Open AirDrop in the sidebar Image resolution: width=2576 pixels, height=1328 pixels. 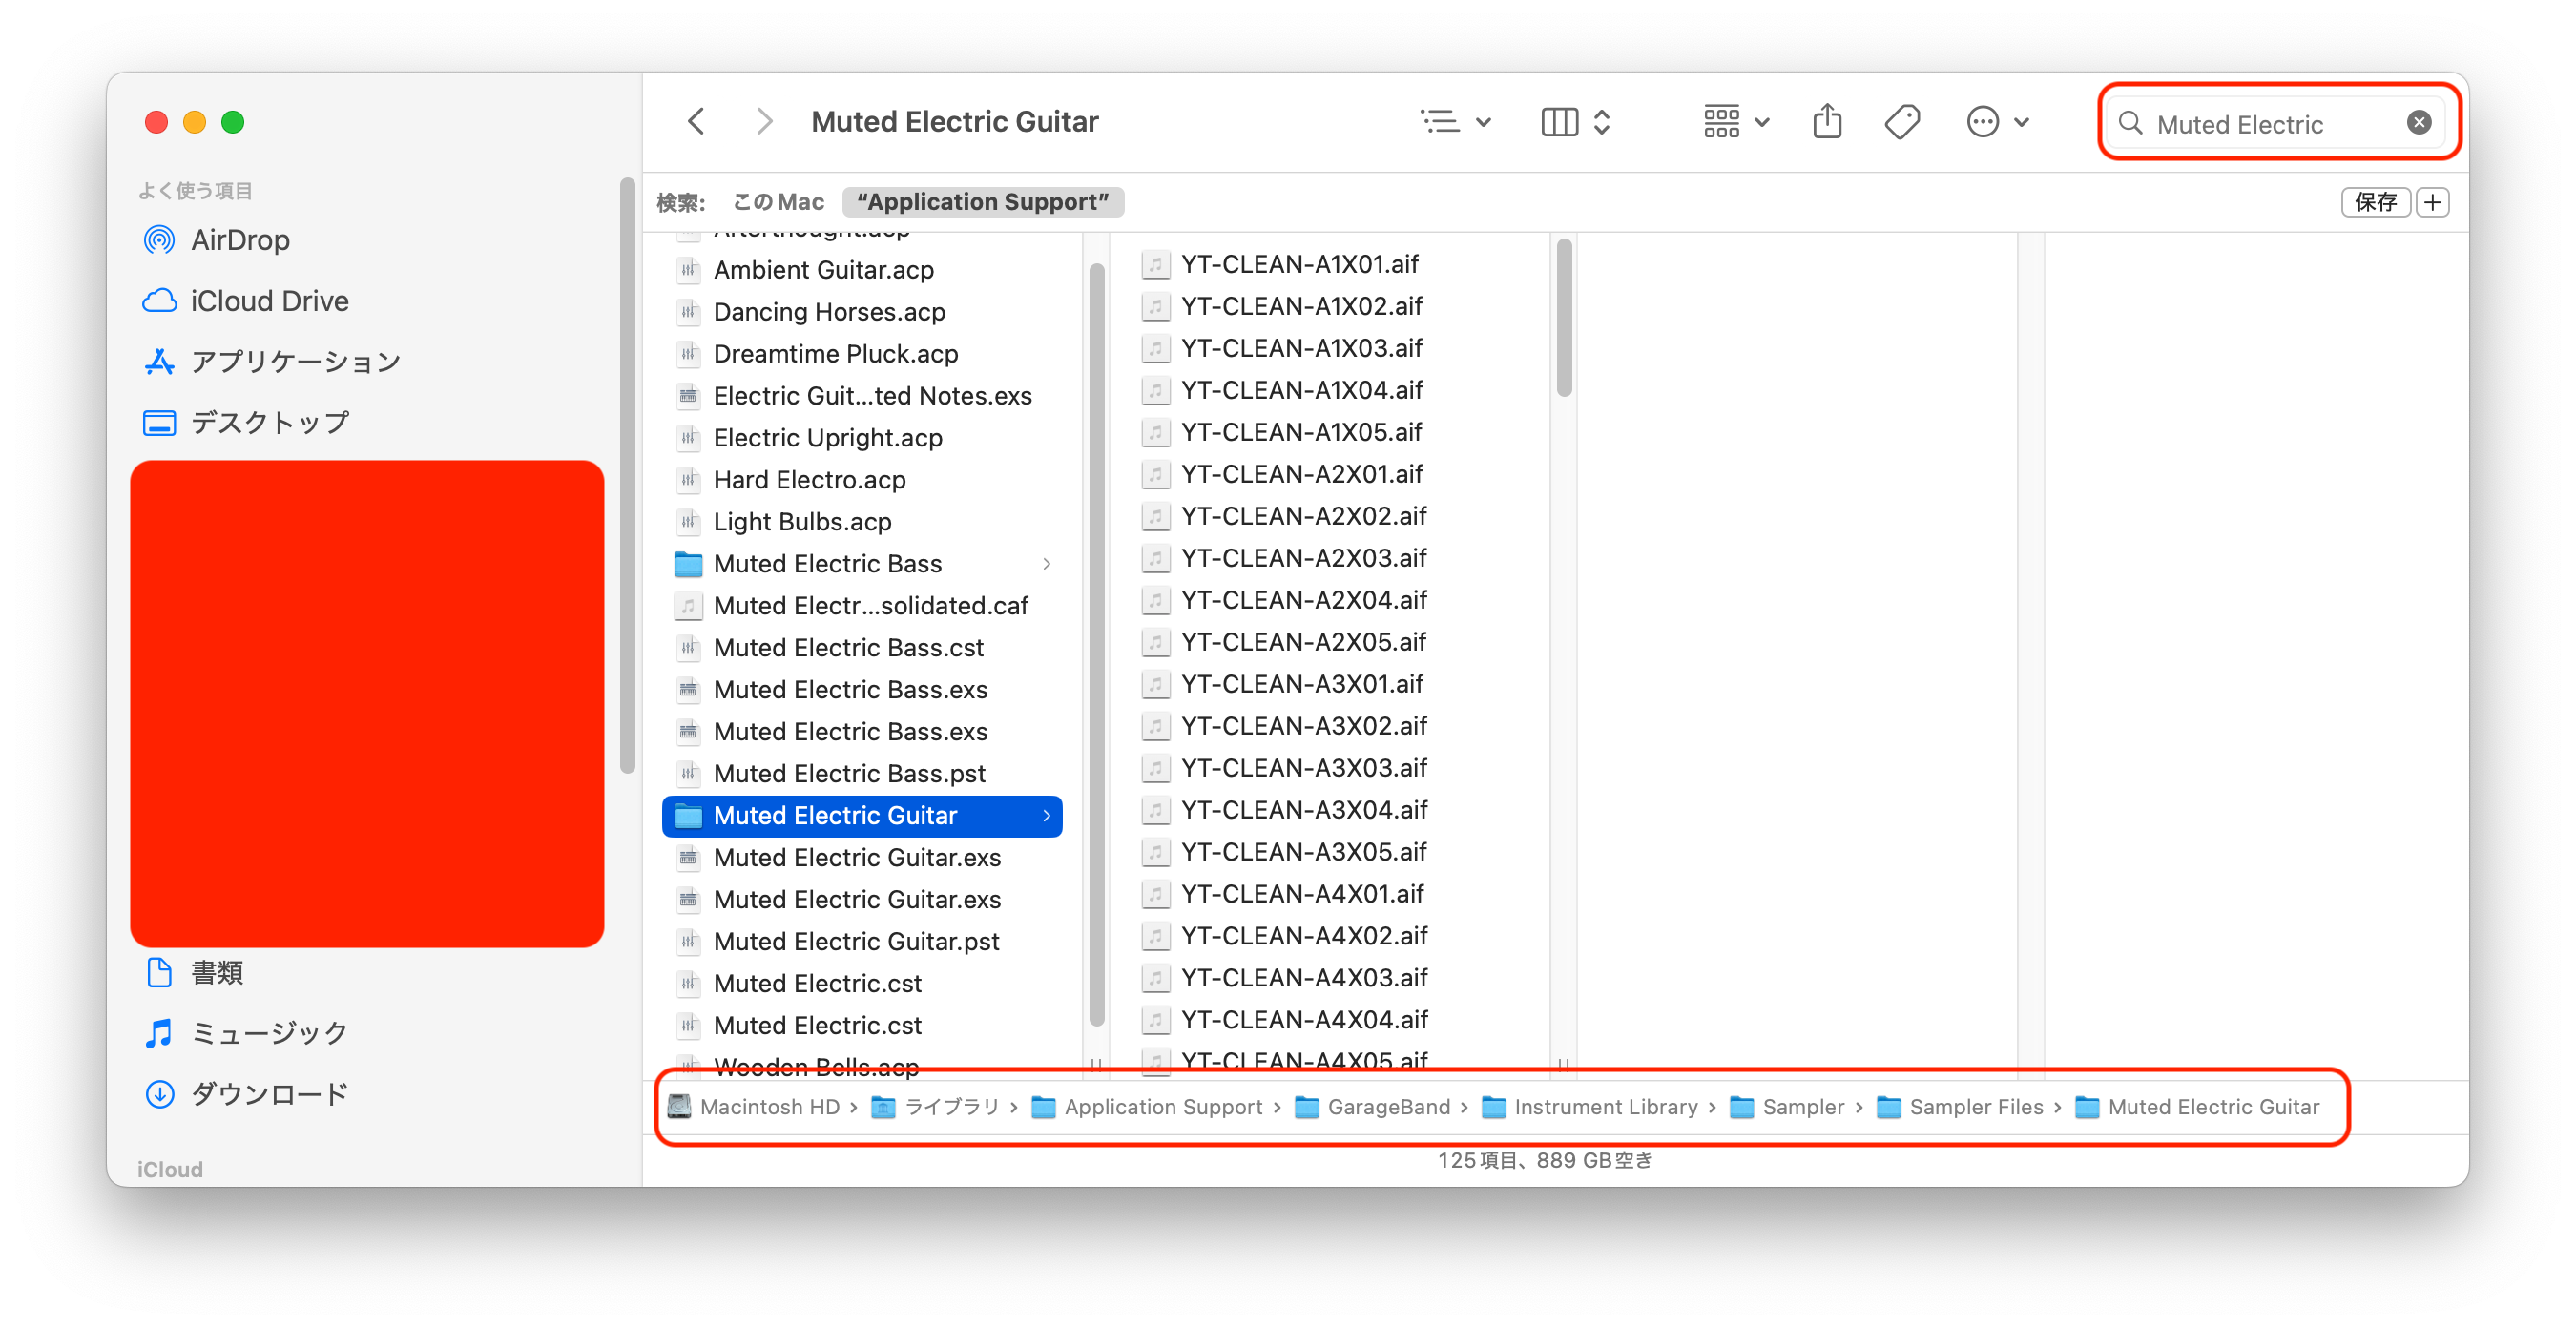tap(239, 240)
